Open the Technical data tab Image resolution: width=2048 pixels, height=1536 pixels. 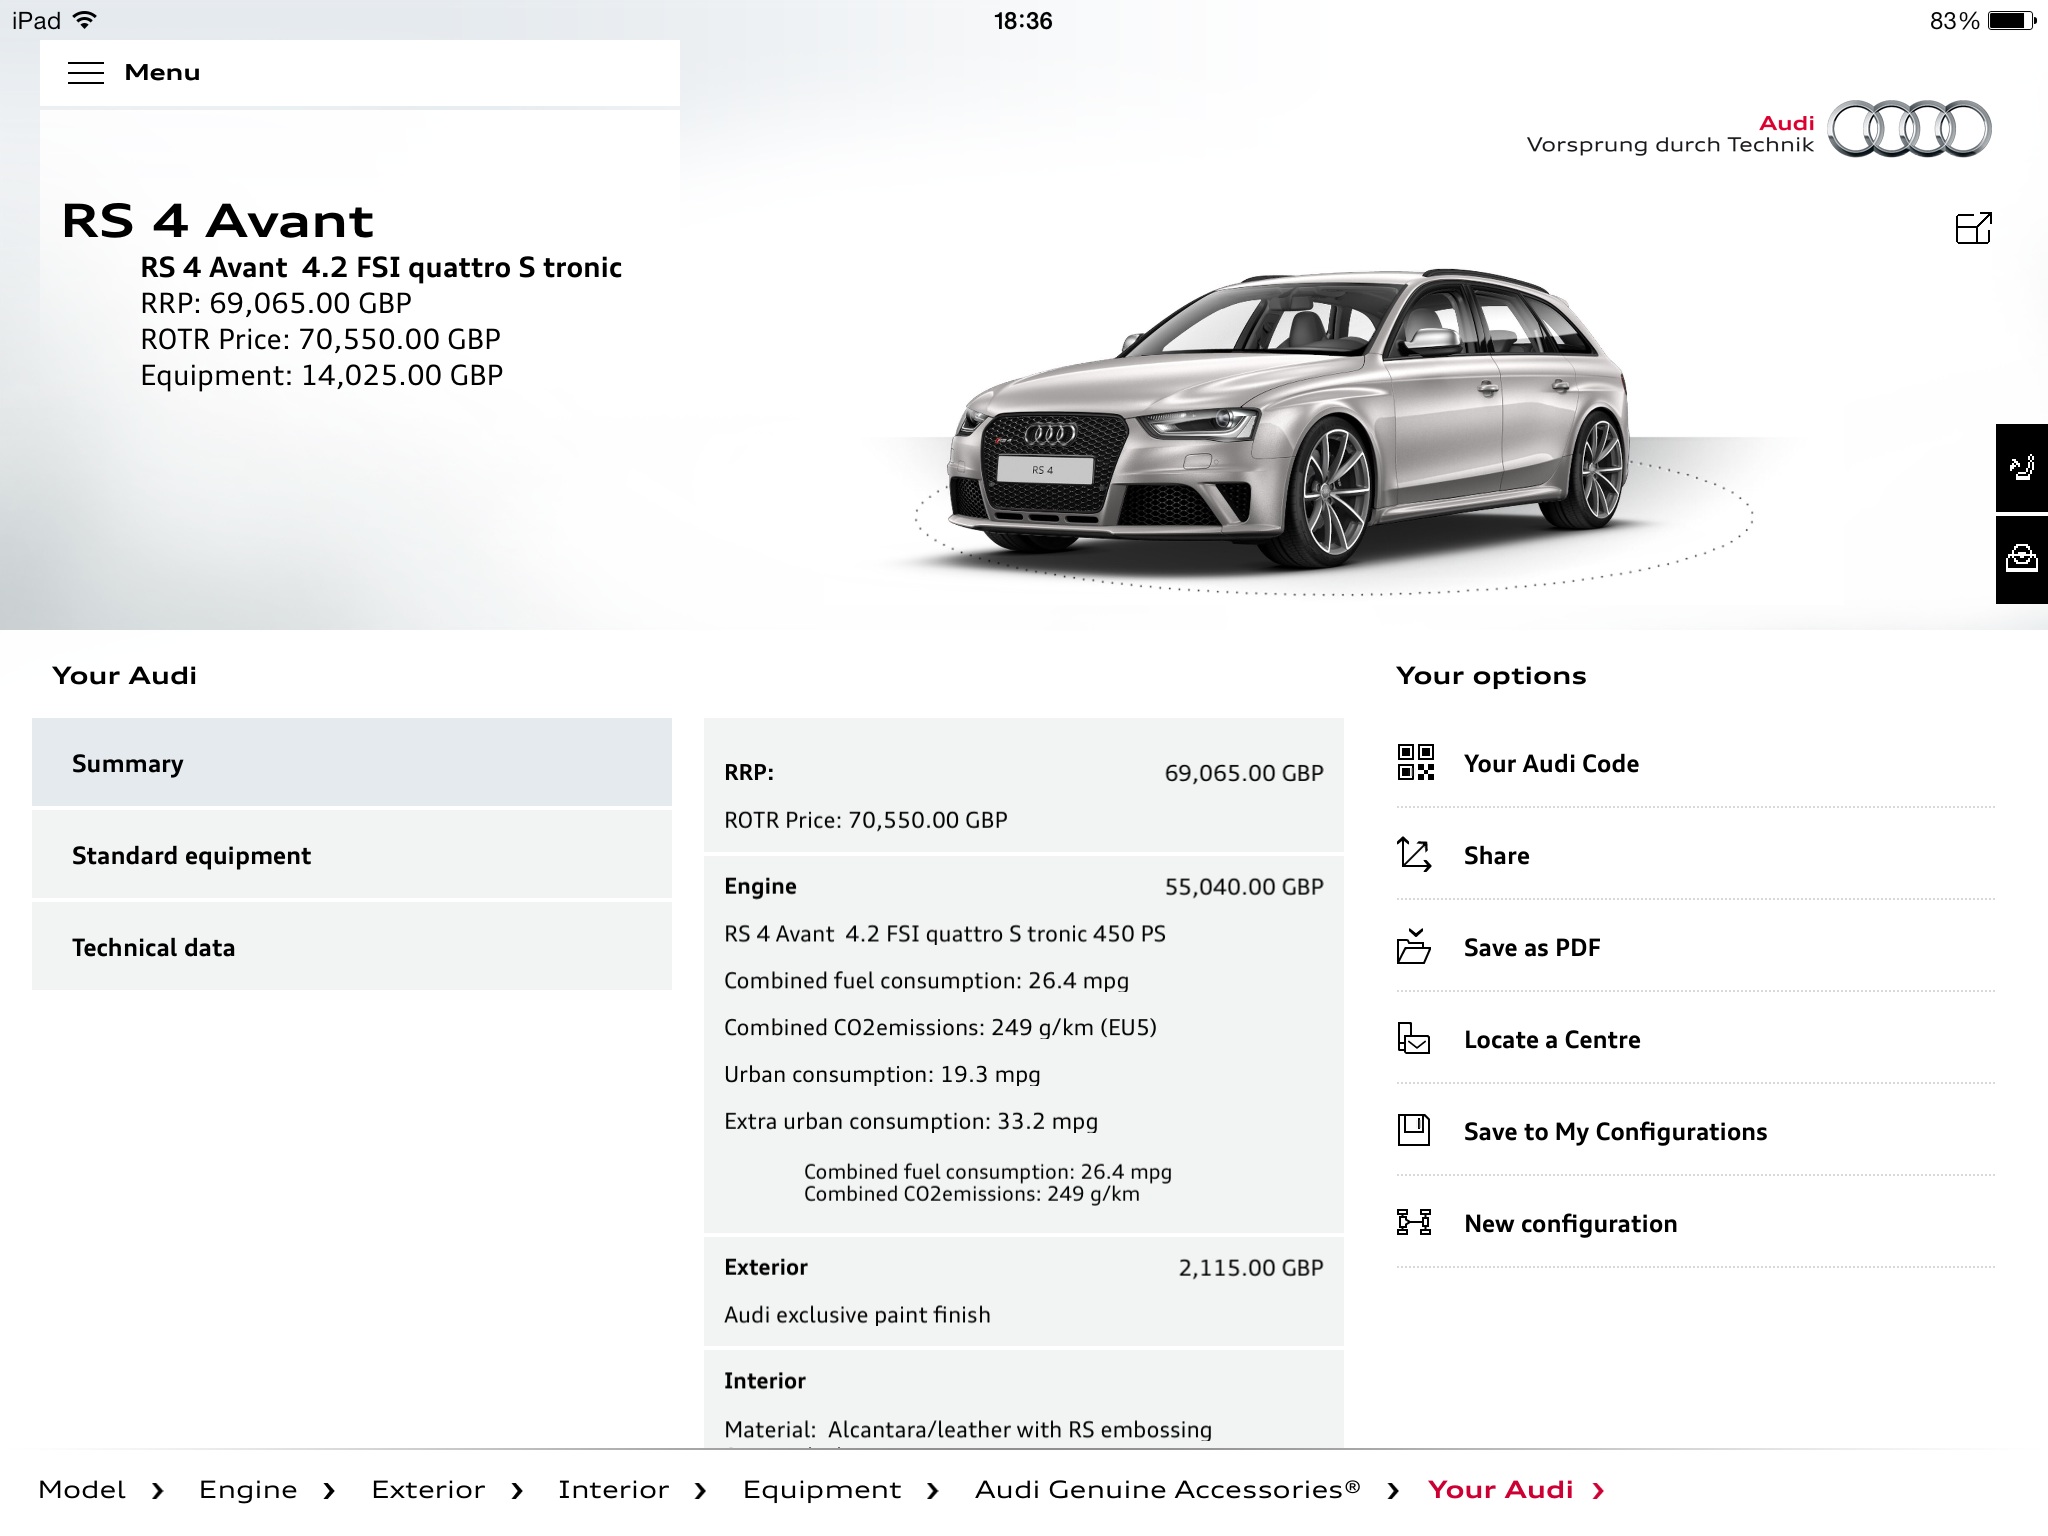352,946
